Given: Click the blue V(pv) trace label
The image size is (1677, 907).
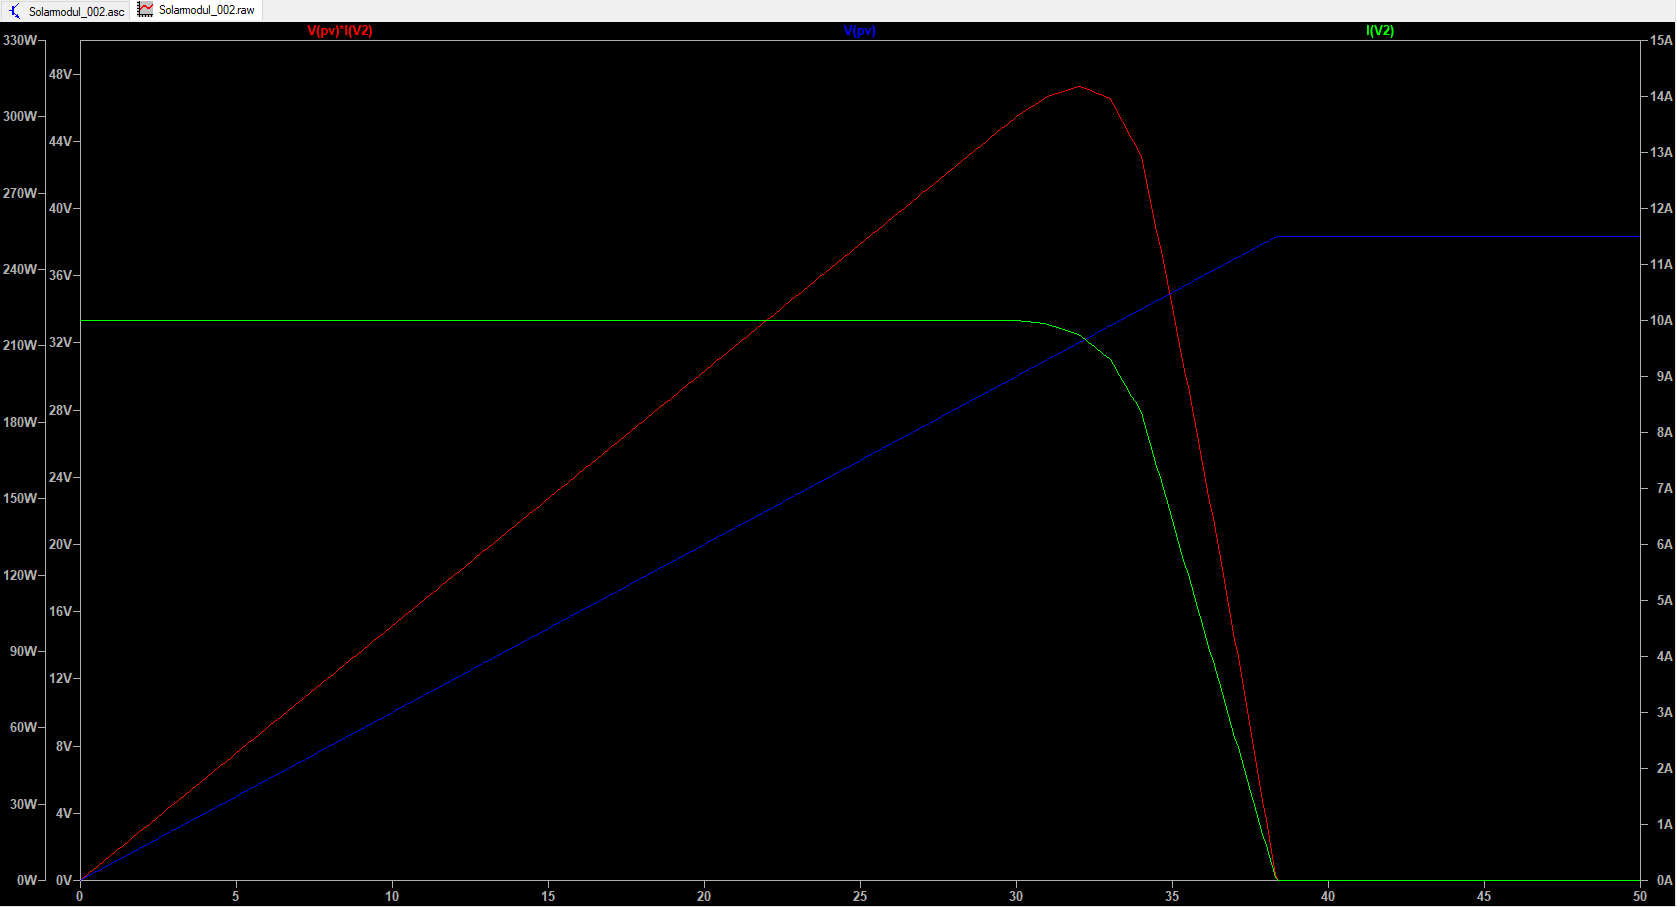Looking at the screenshot, I should tap(859, 31).
